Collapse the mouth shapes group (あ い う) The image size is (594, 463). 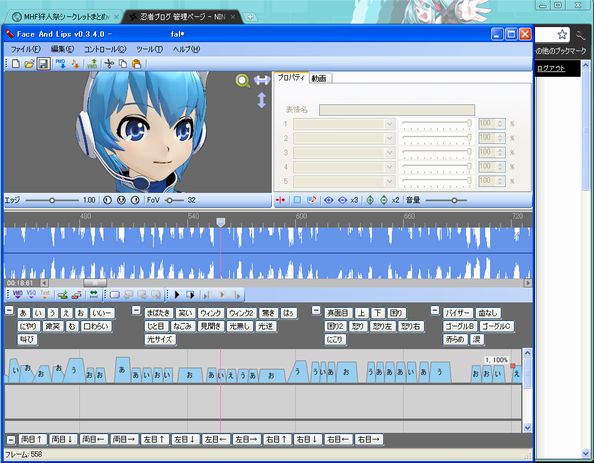[x=9, y=311]
